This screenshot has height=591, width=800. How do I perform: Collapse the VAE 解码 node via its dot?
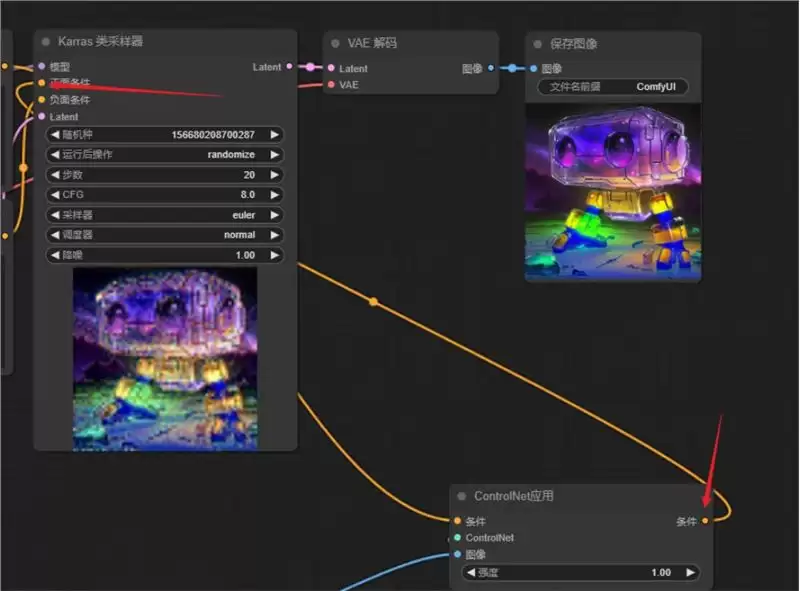point(335,43)
